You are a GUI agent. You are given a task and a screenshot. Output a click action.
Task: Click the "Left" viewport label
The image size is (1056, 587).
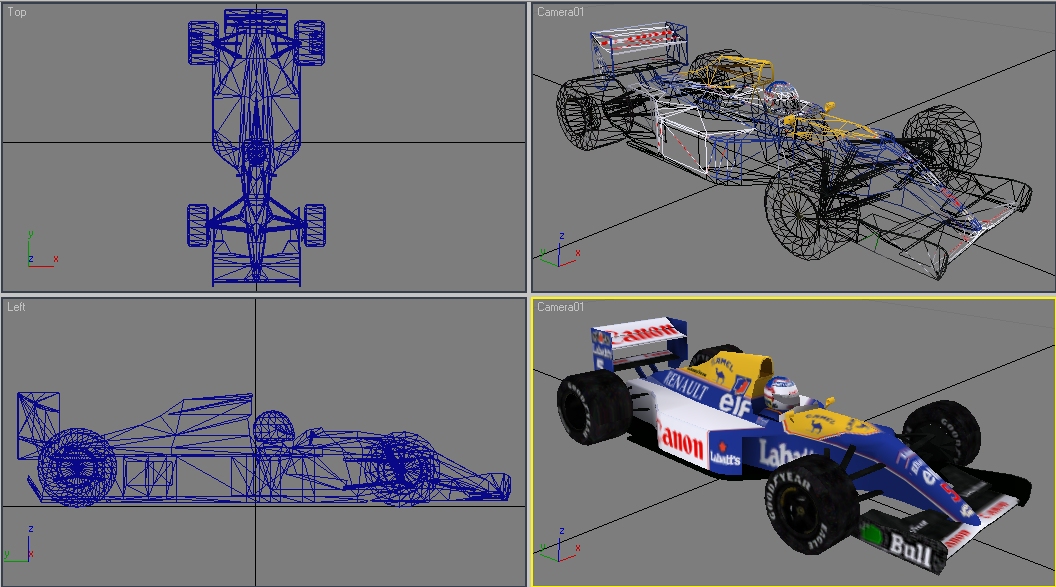coord(16,307)
